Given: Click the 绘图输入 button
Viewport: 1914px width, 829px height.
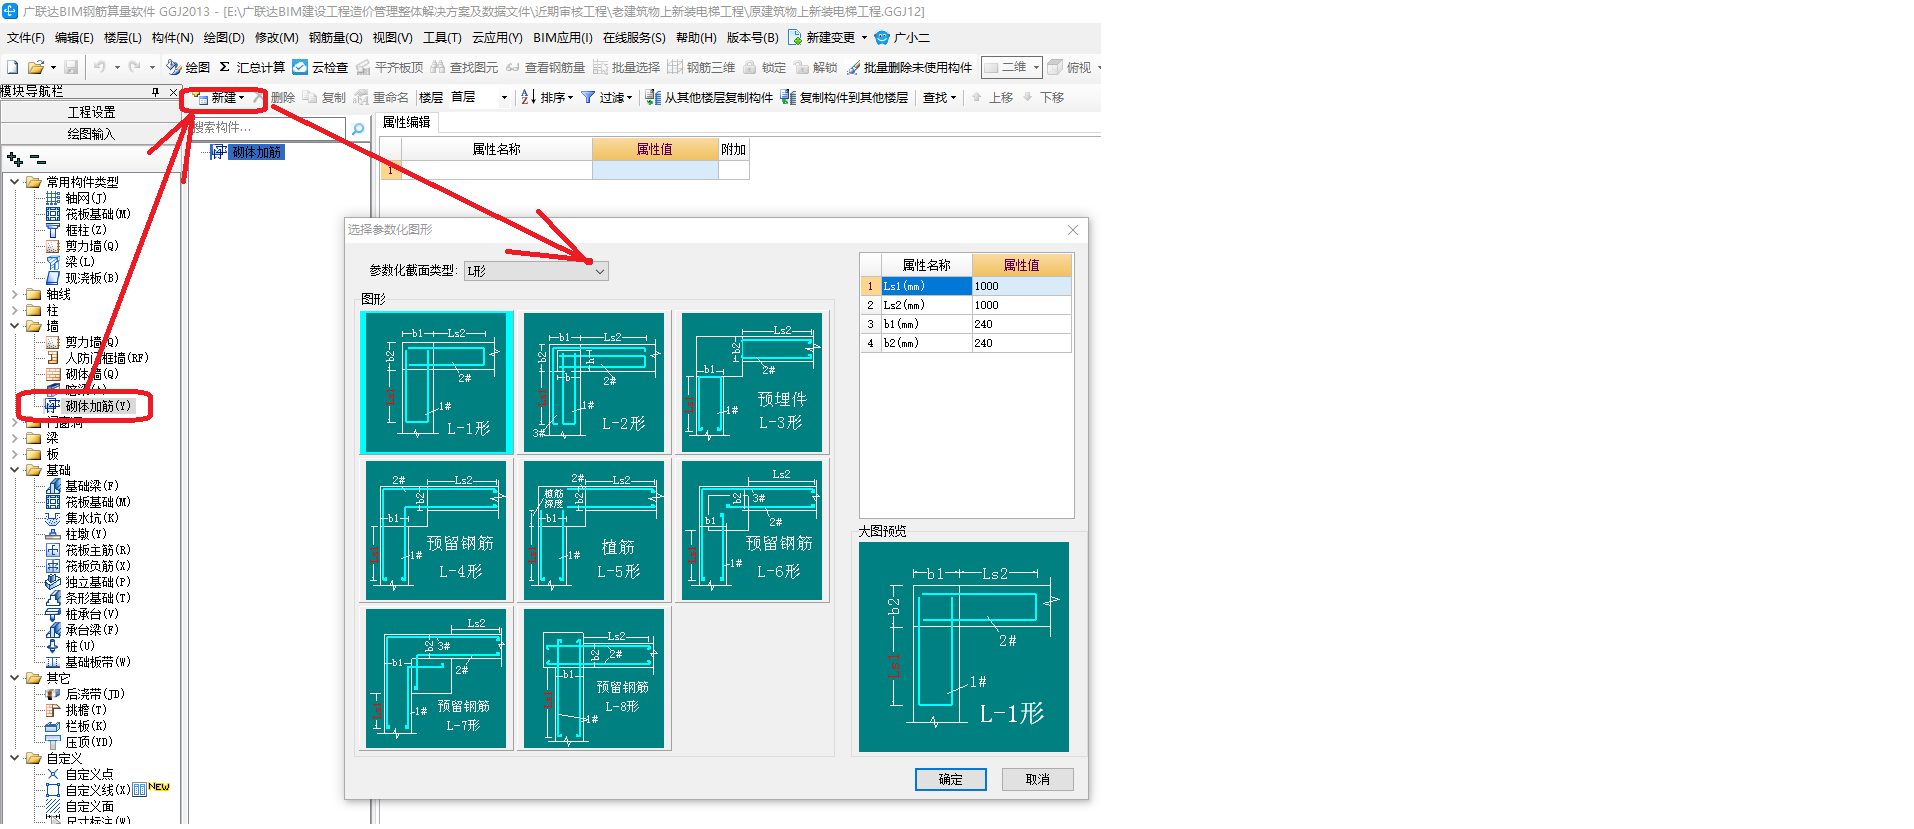Looking at the screenshot, I should (x=91, y=134).
